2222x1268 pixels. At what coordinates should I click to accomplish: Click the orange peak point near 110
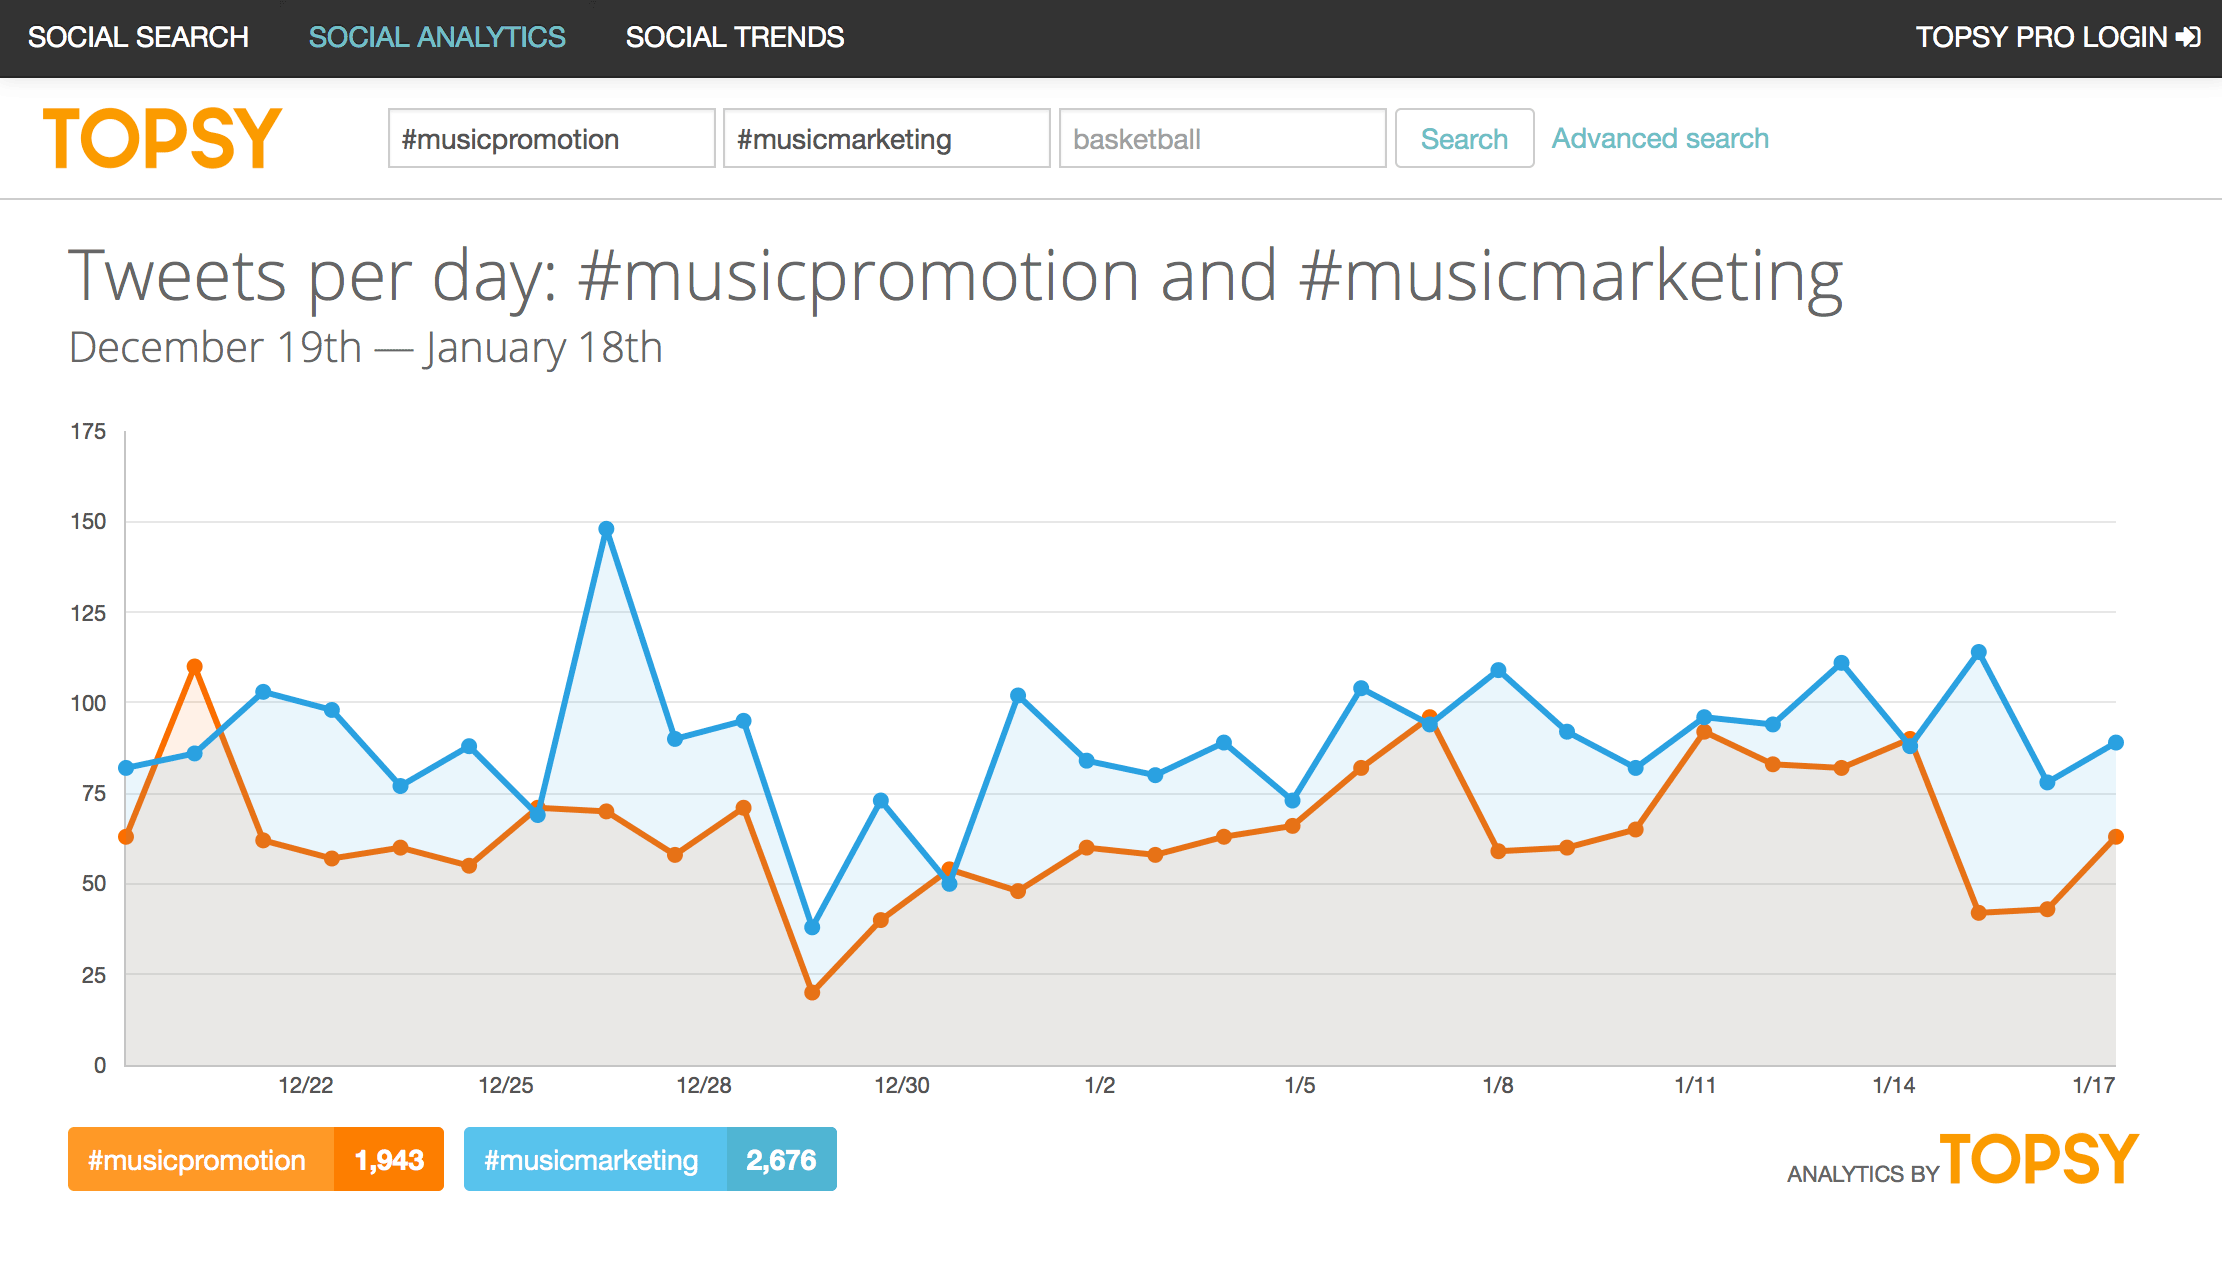click(195, 667)
